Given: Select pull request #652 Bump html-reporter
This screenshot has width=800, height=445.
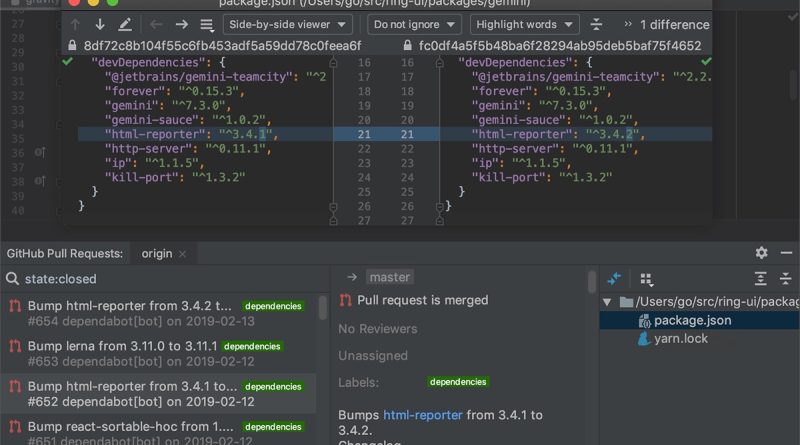Looking at the screenshot, I should (158, 394).
